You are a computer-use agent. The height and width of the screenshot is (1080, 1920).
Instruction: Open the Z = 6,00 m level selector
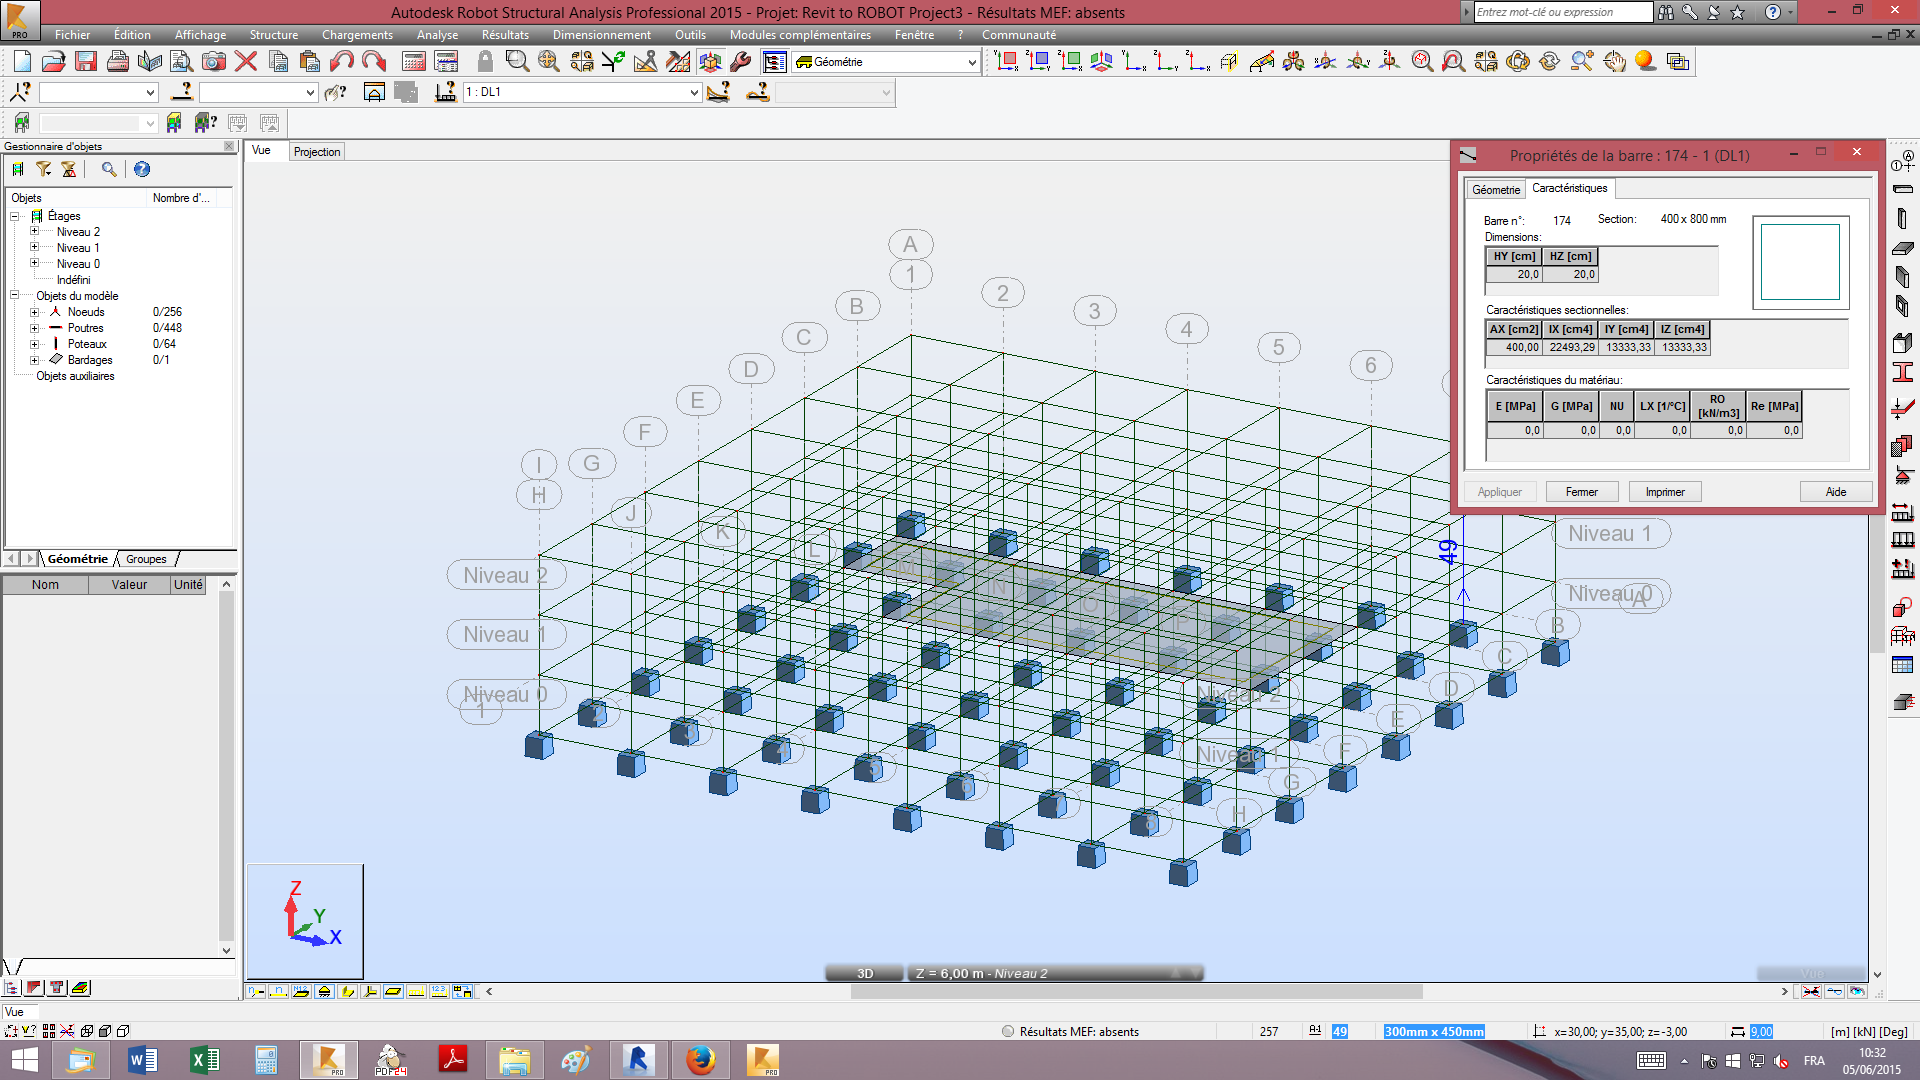(1054, 973)
